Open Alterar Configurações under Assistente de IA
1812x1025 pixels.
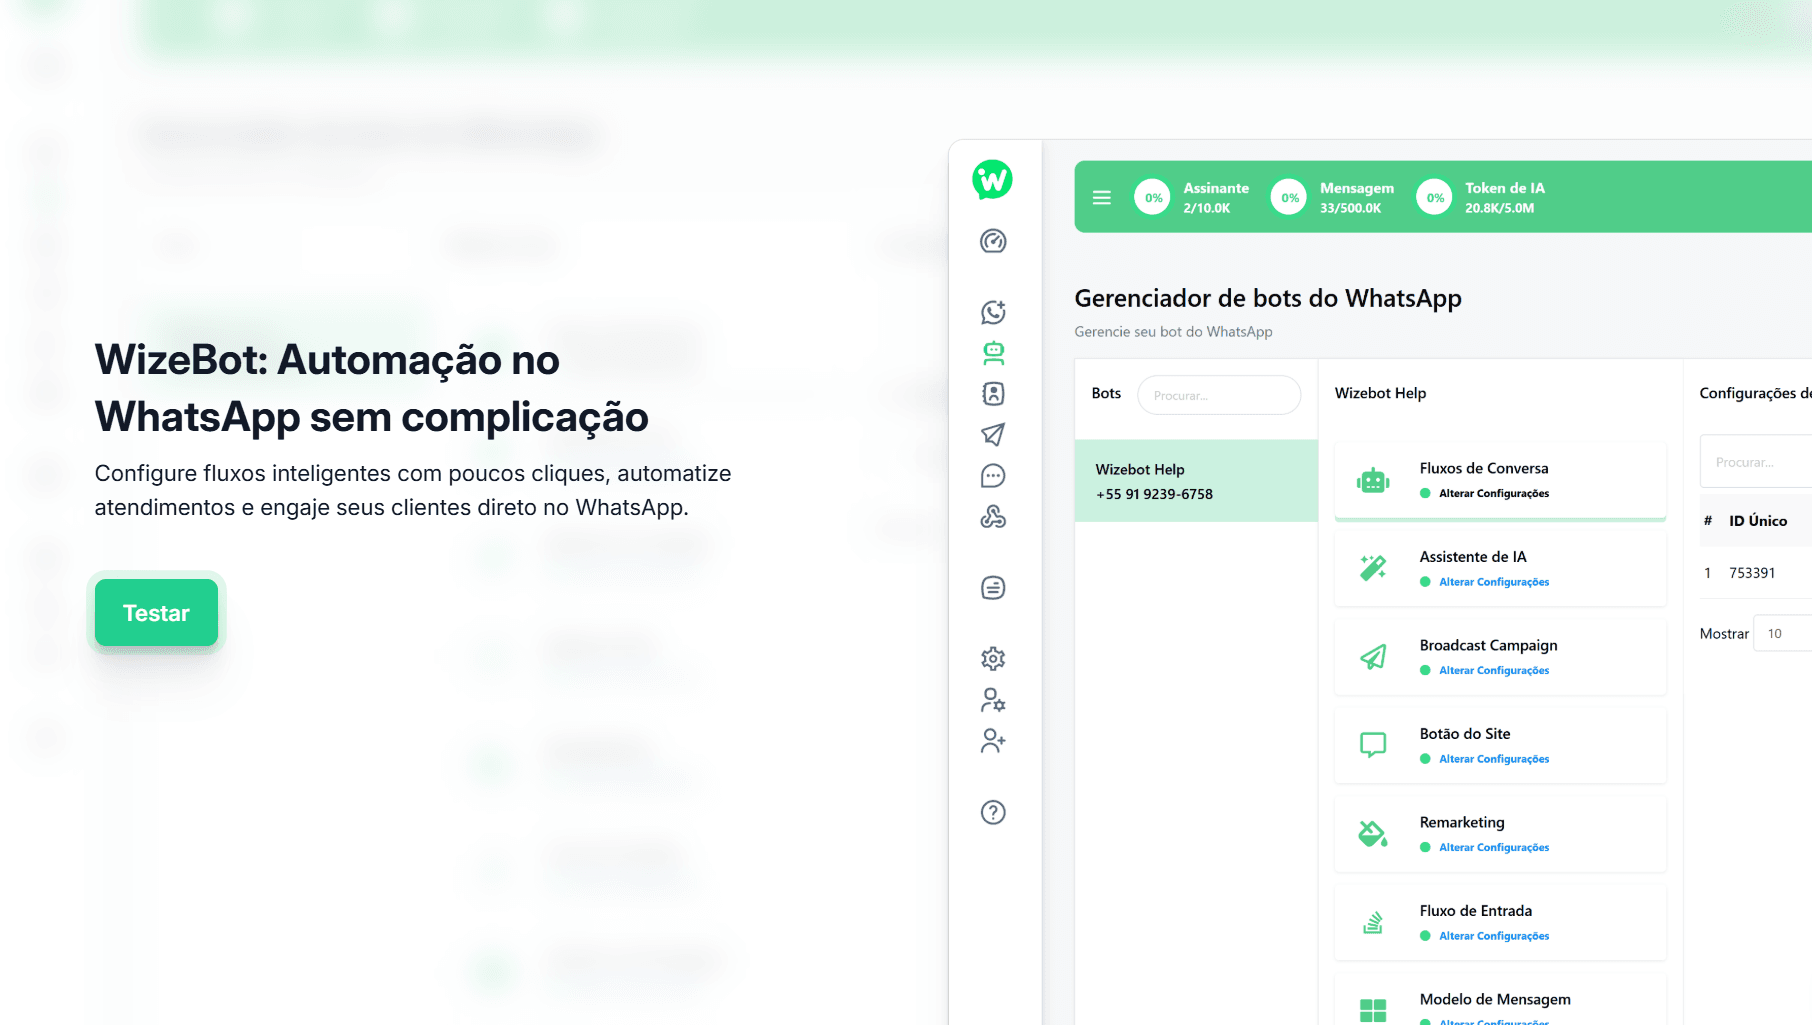1494,582
